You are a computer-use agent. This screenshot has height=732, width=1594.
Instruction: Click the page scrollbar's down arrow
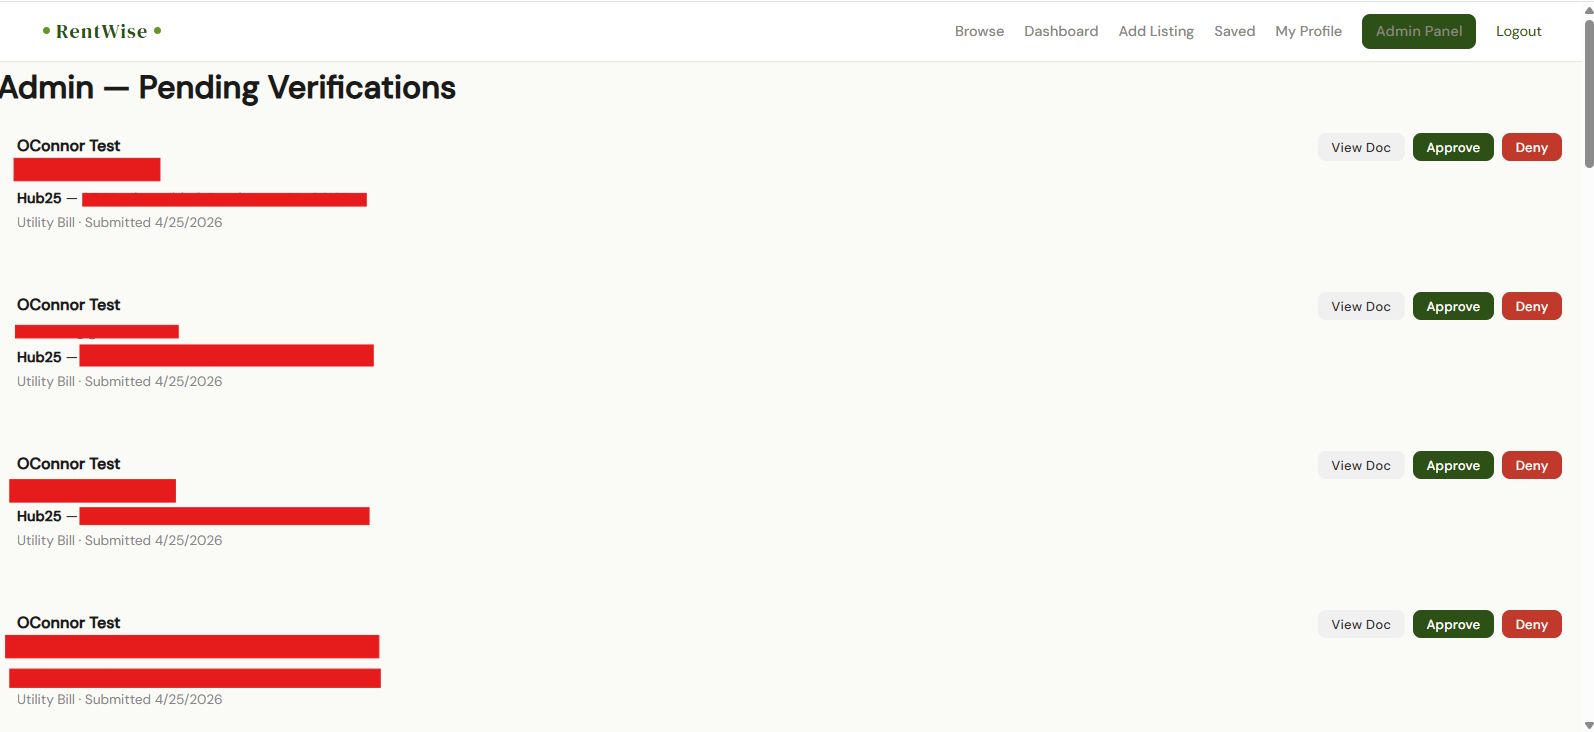point(1588,725)
